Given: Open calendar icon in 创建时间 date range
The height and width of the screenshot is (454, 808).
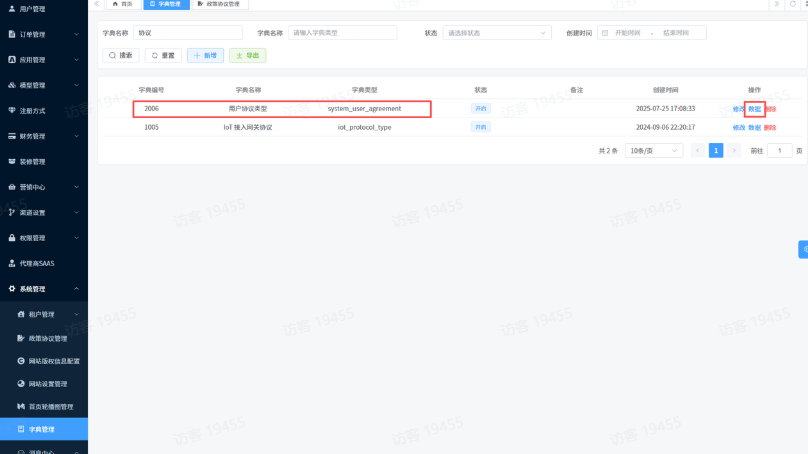Looking at the screenshot, I should pyautogui.click(x=605, y=33).
